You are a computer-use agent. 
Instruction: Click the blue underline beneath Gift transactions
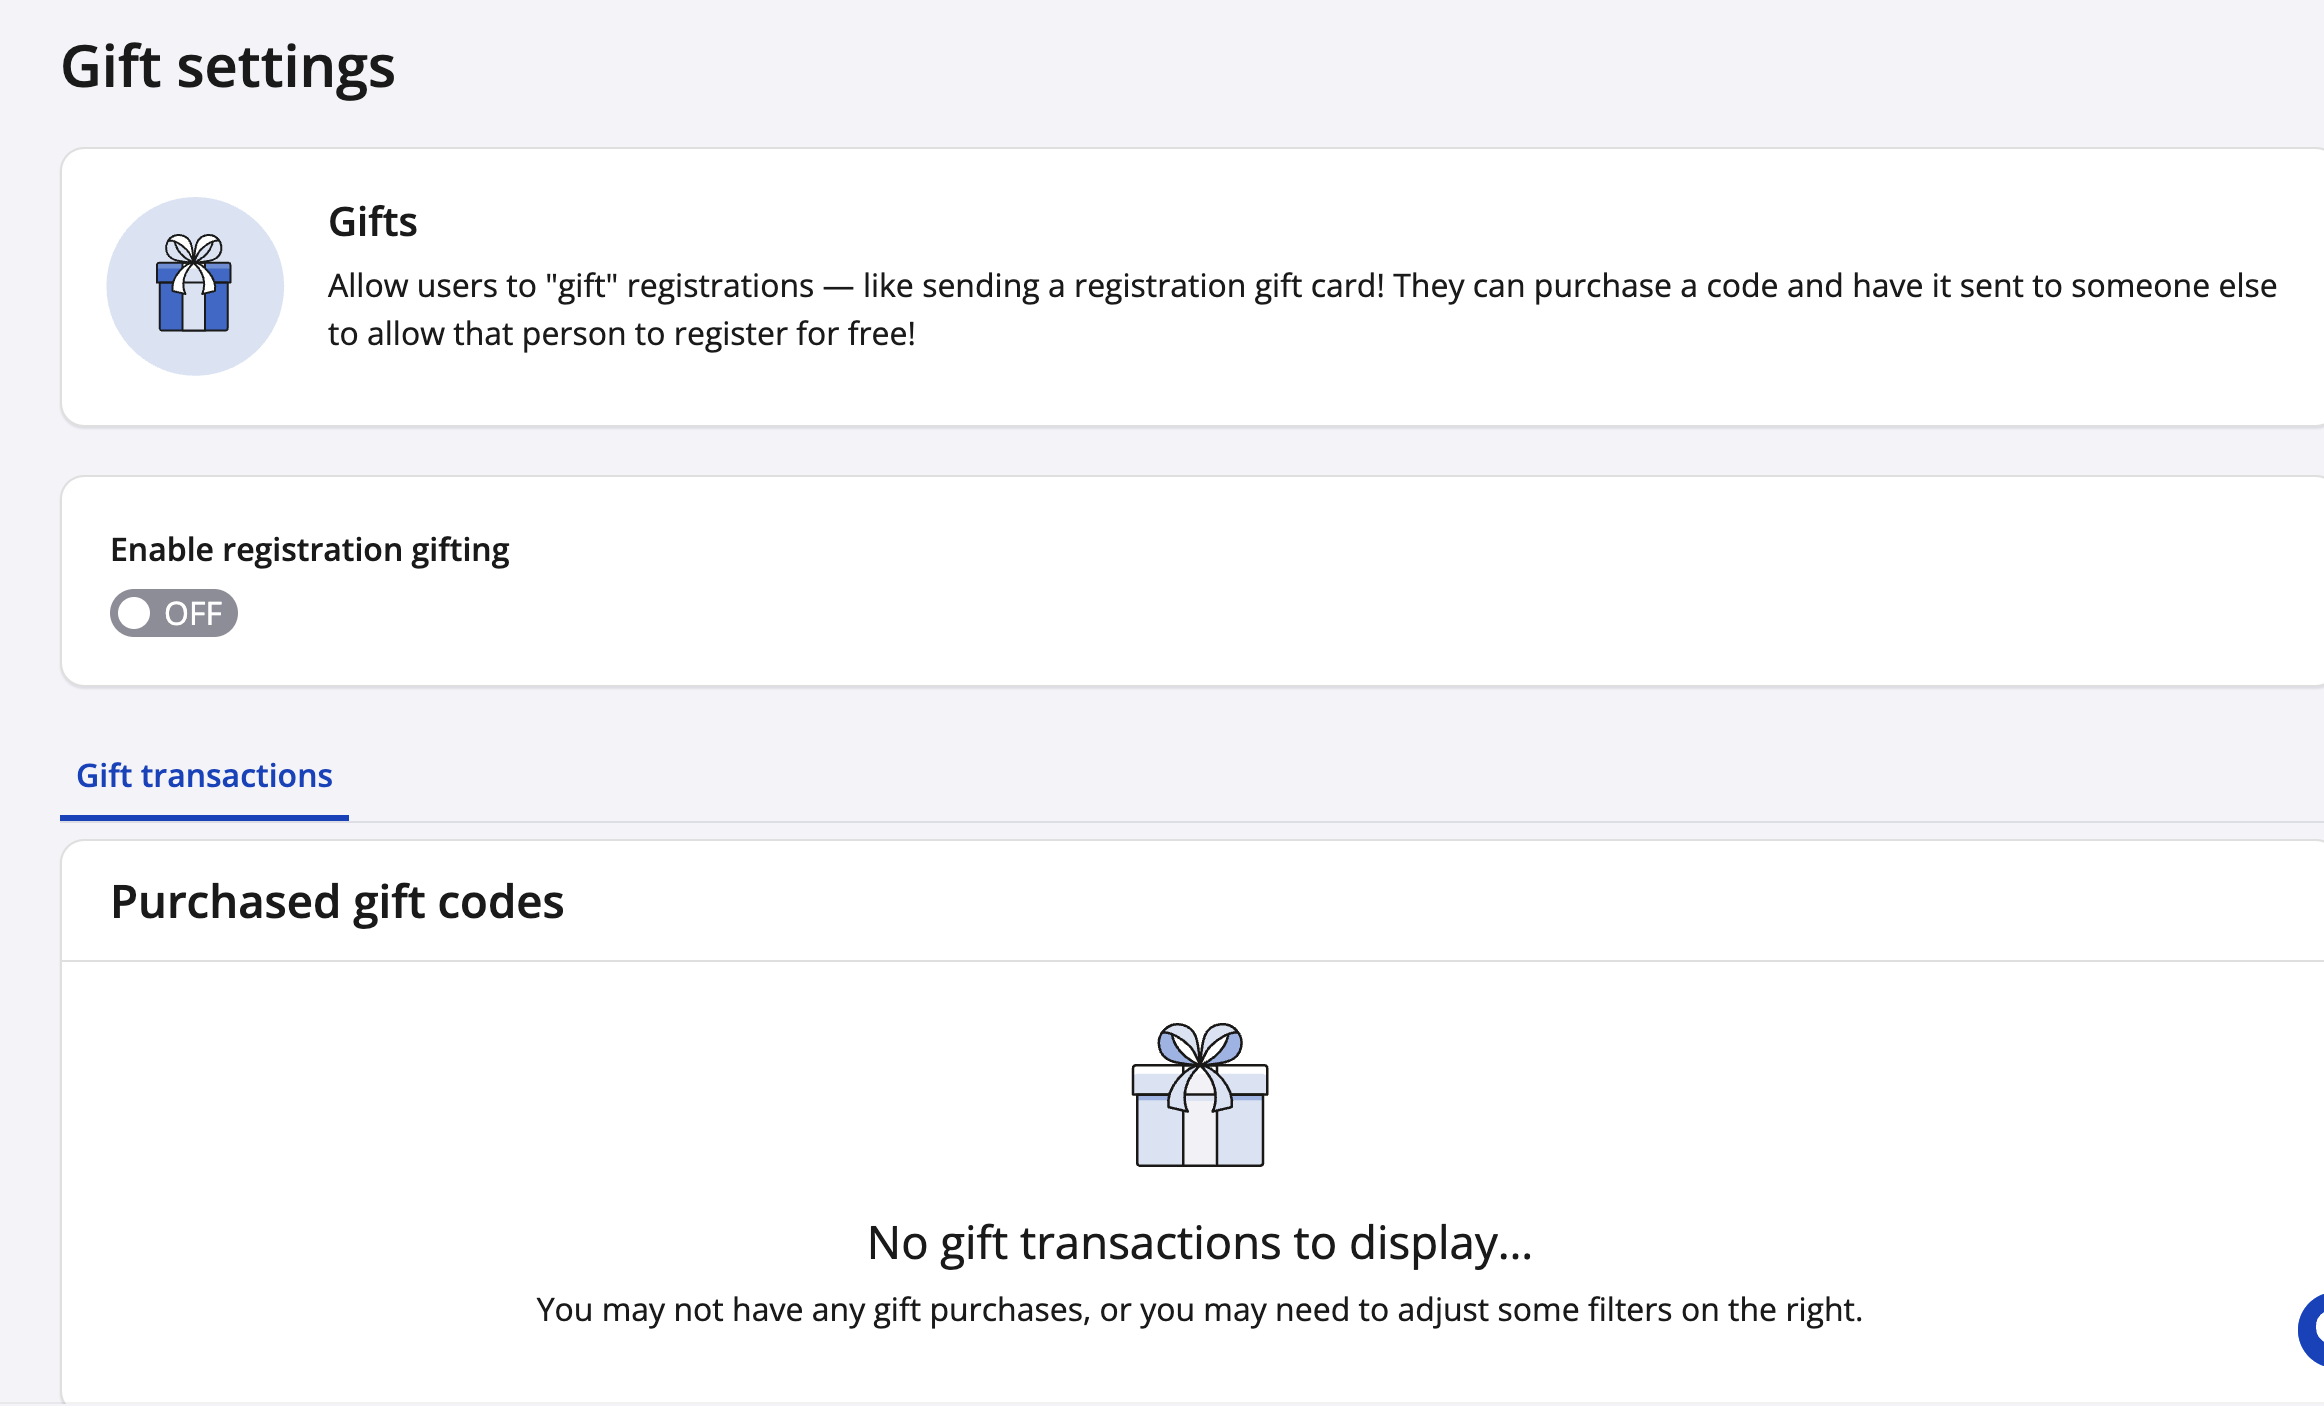point(204,817)
